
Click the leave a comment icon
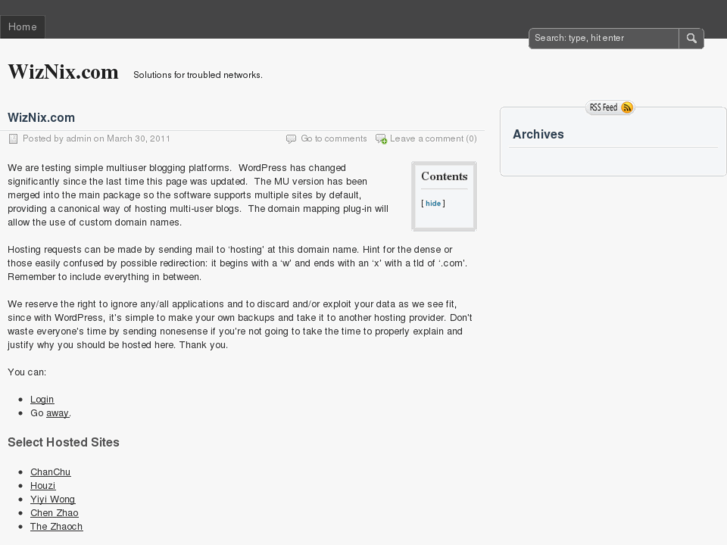[x=381, y=139]
